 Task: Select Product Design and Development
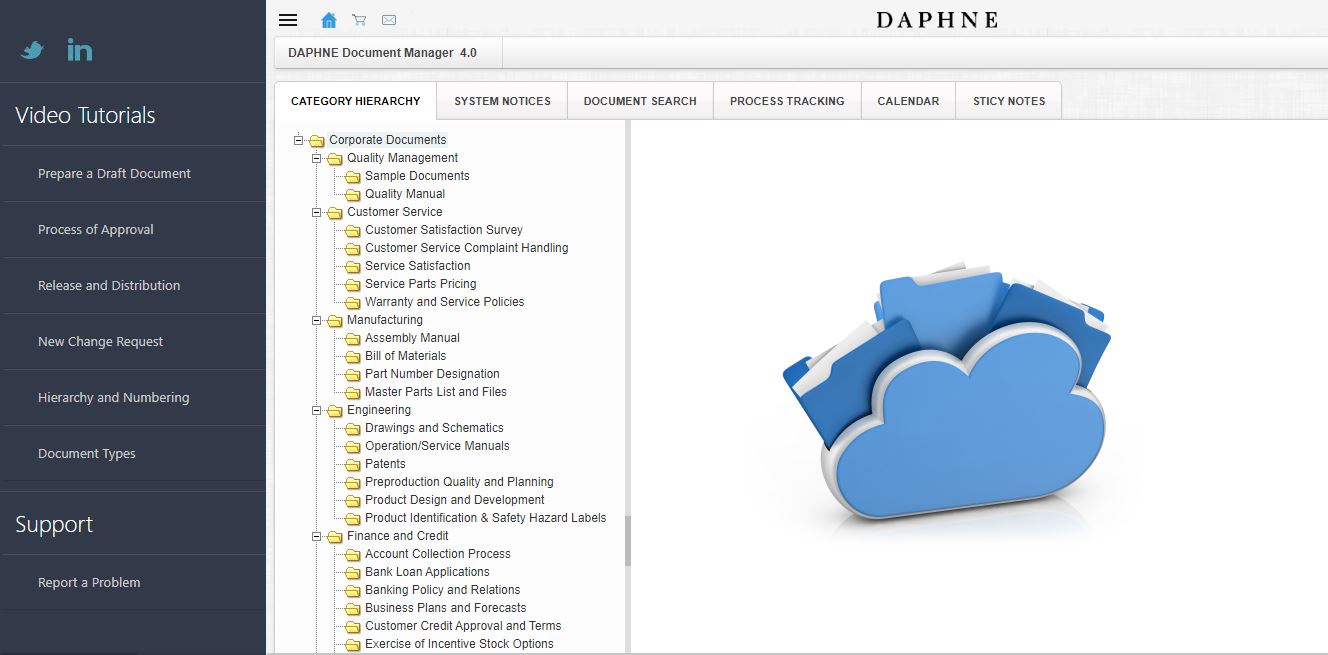click(x=455, y=500)
